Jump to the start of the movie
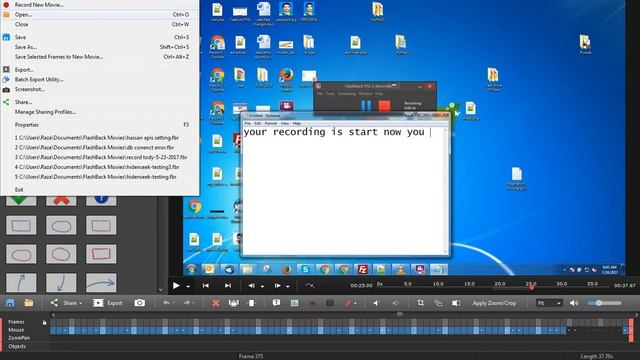Image resolution: width=640 pixels, height=360 pixels. 206,286
